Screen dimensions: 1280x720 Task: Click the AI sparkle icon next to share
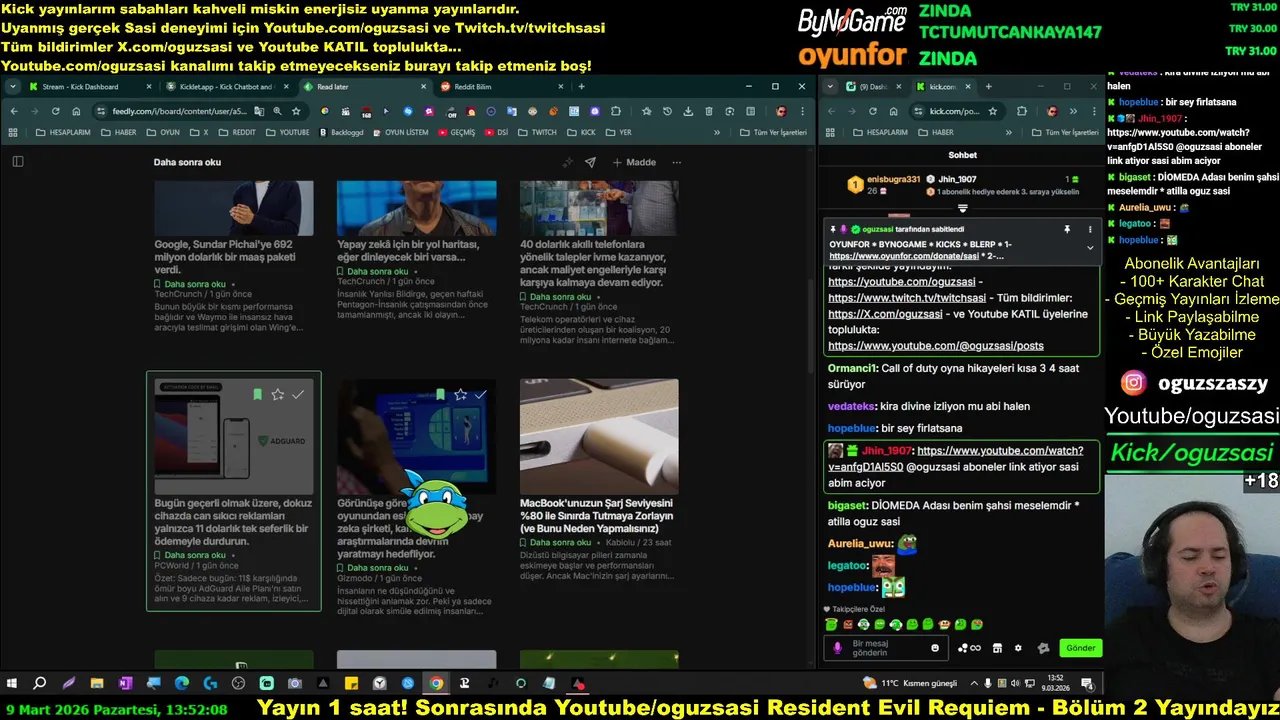[568, 162]
